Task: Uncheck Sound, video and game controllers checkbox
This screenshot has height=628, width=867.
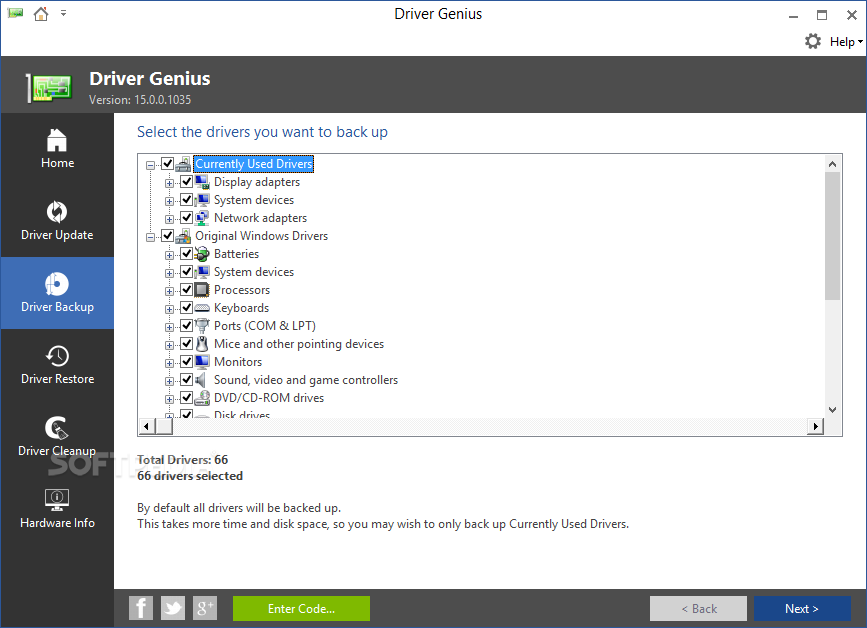Action: 187,379
